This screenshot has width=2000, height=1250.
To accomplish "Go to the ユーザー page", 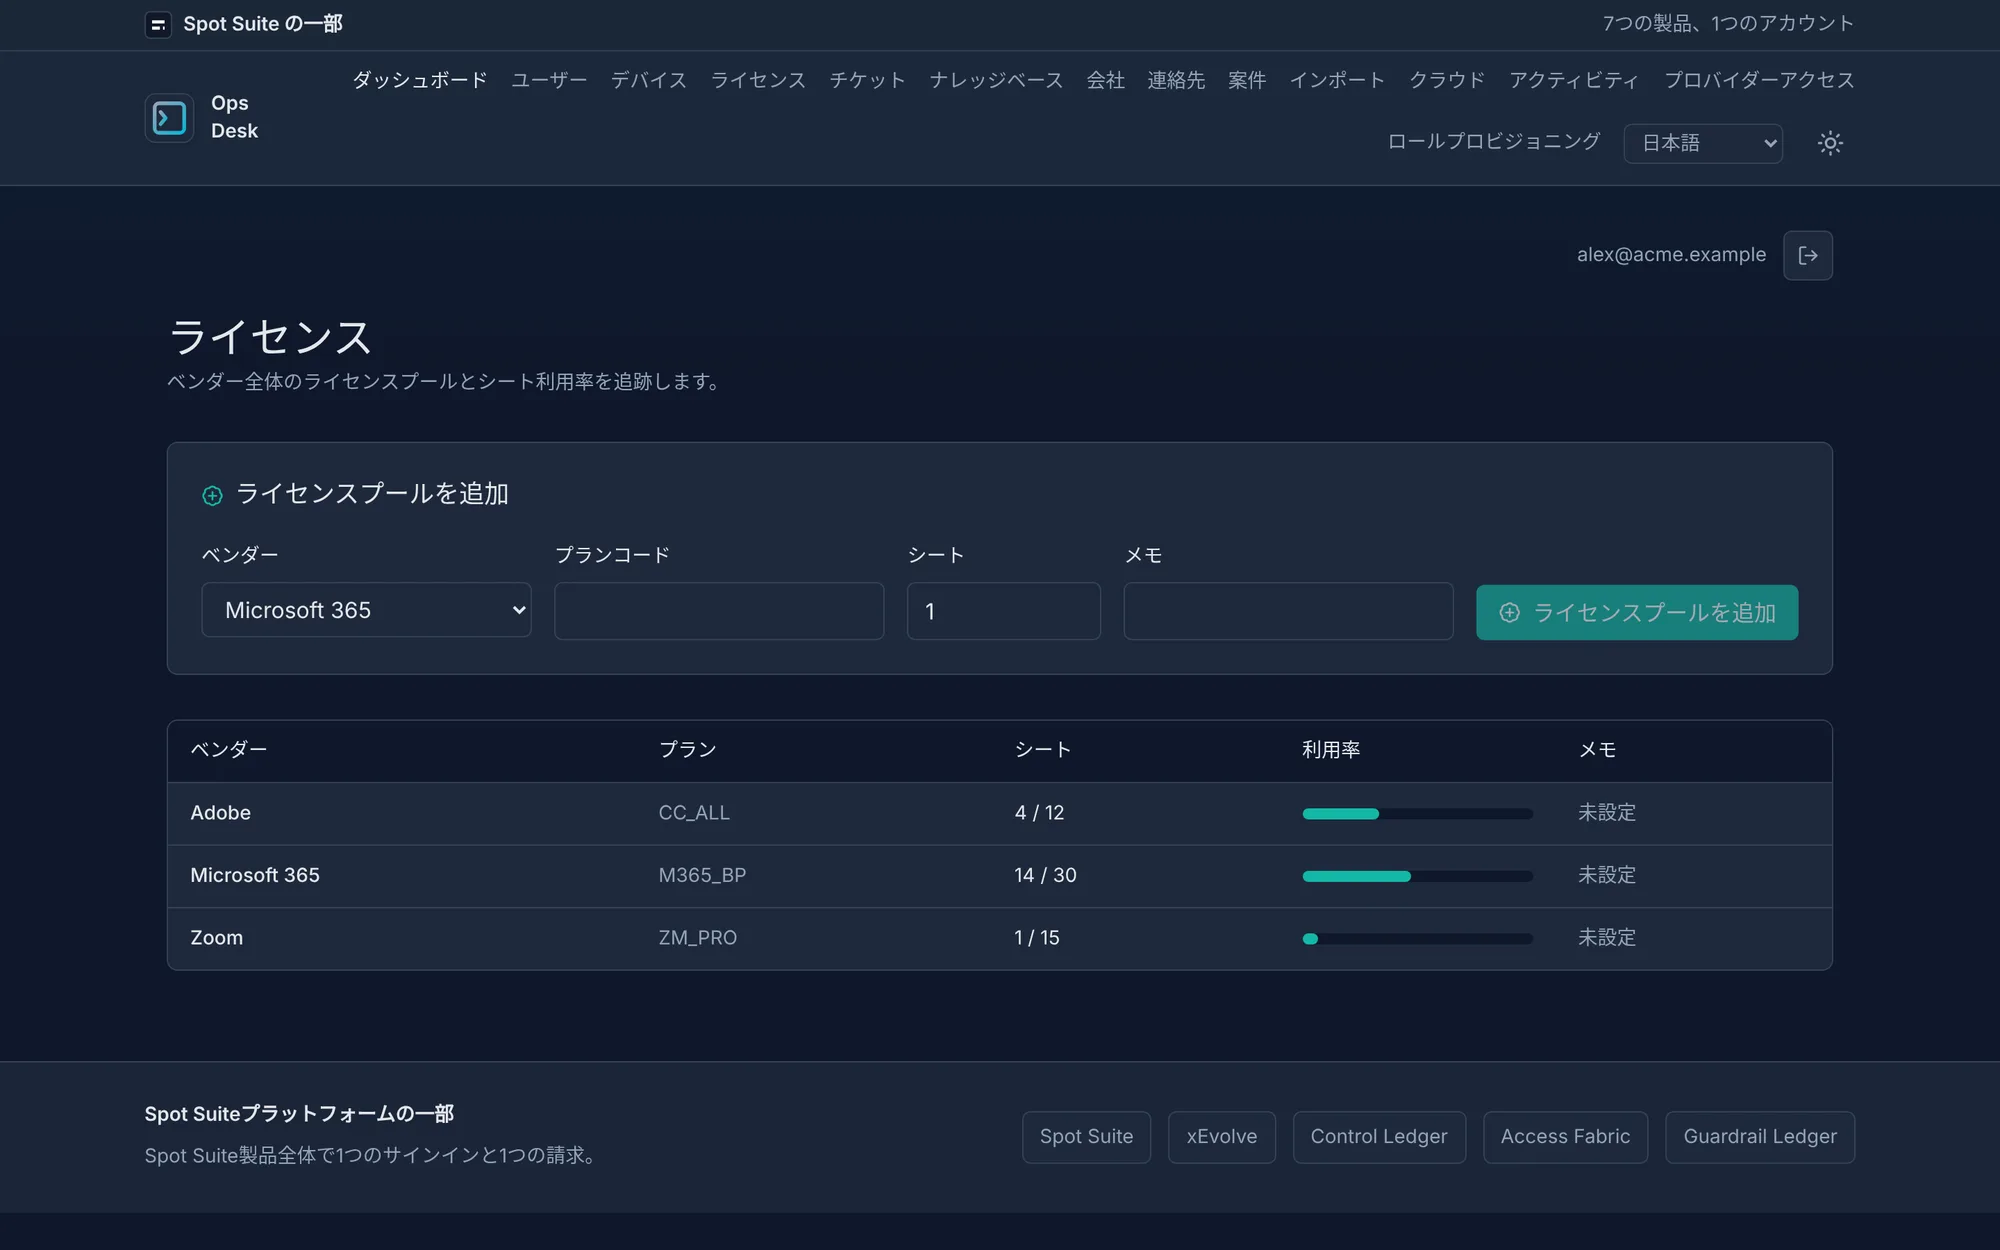I will point(549,80).
